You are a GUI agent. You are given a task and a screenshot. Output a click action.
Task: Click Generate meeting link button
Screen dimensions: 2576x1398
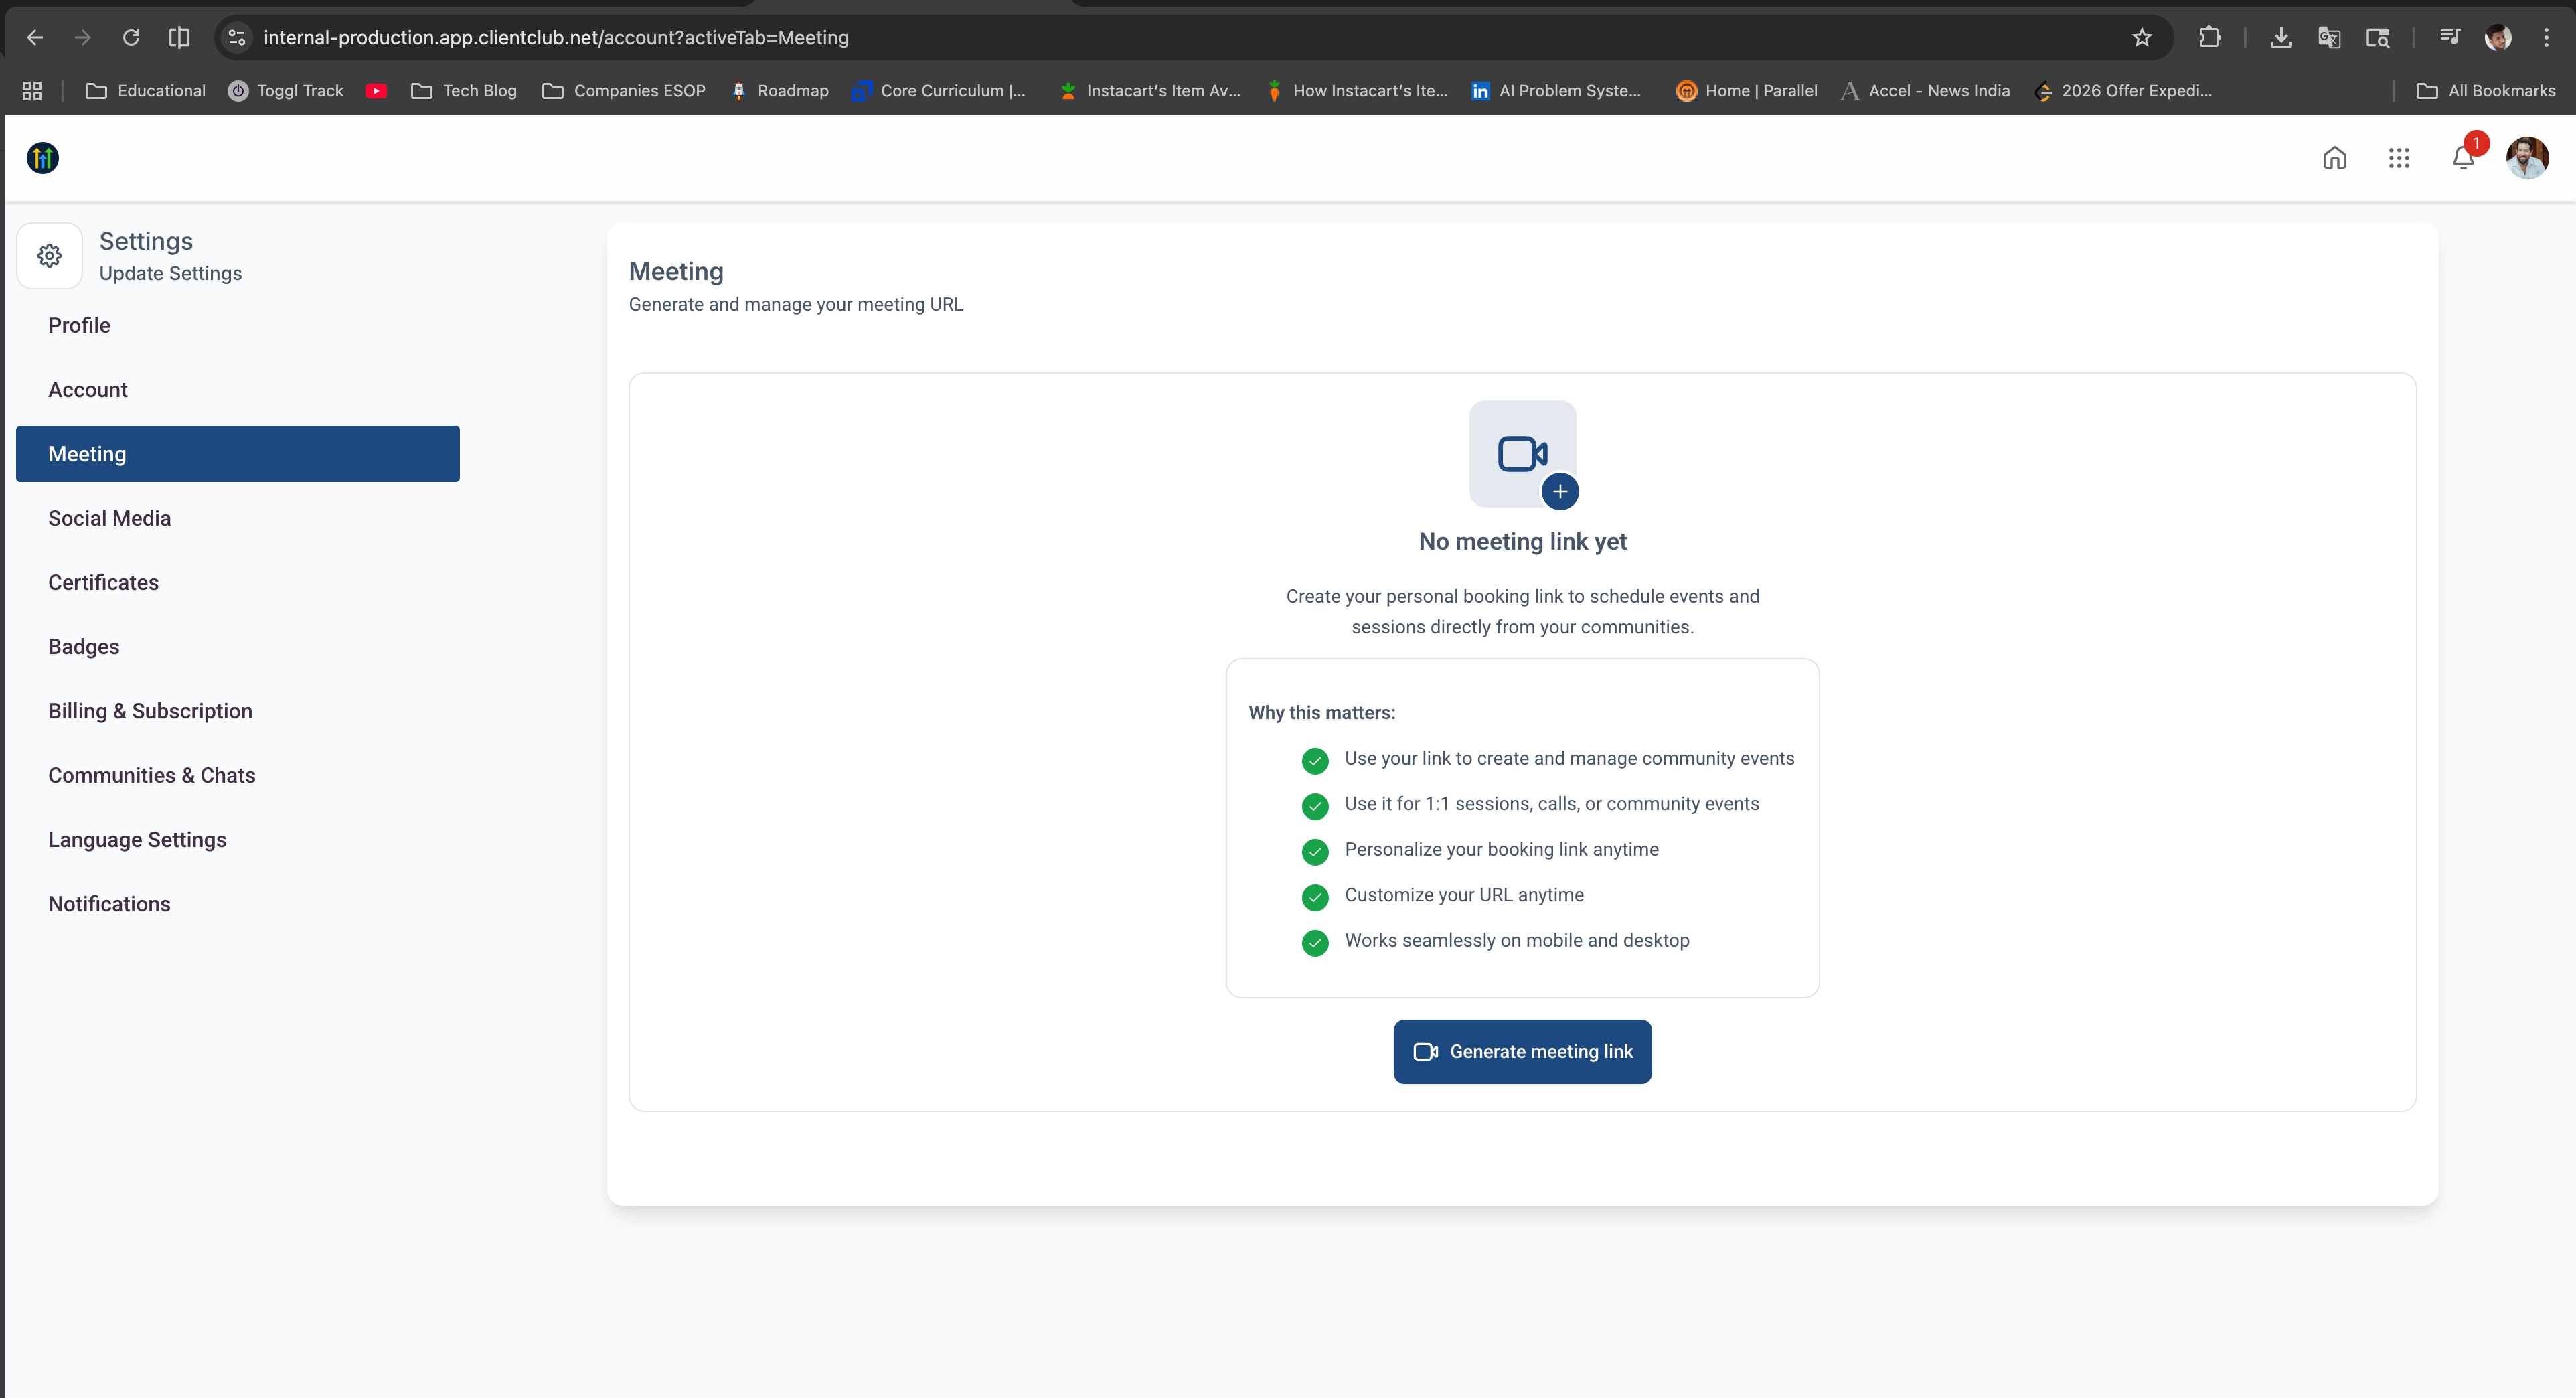tap(1522, 1051)
